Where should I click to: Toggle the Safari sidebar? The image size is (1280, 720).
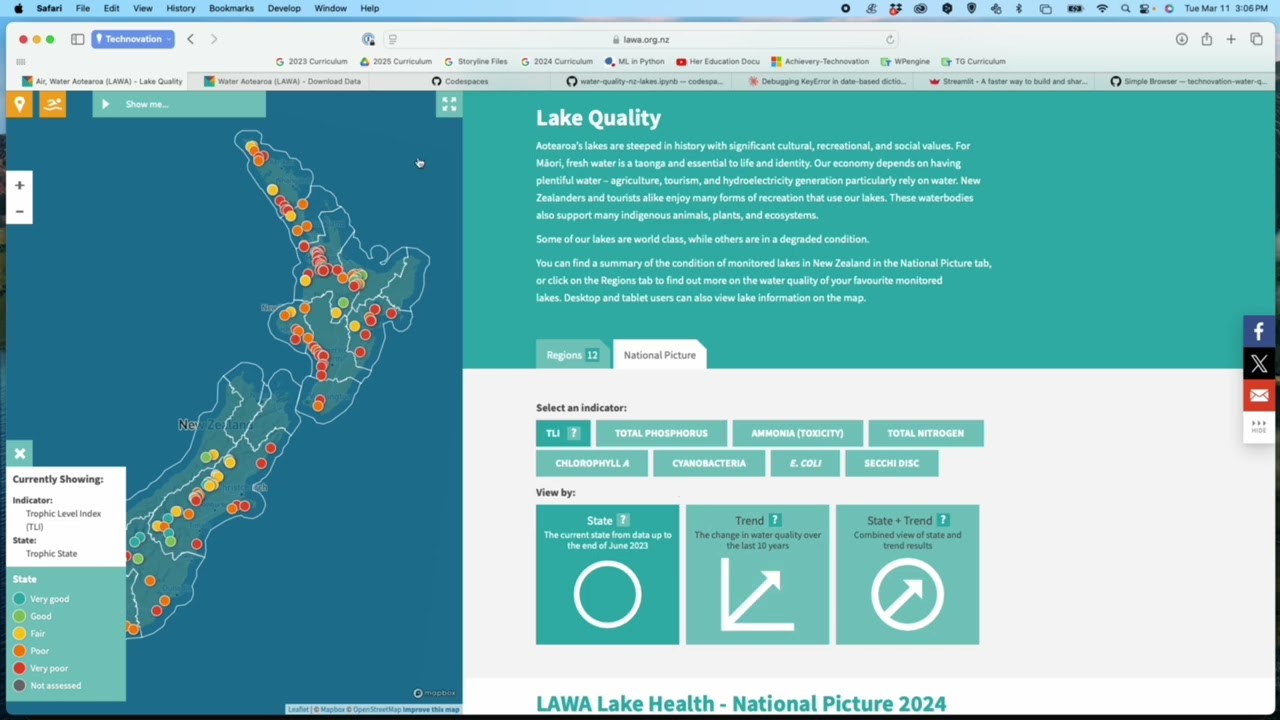[77, 39]
